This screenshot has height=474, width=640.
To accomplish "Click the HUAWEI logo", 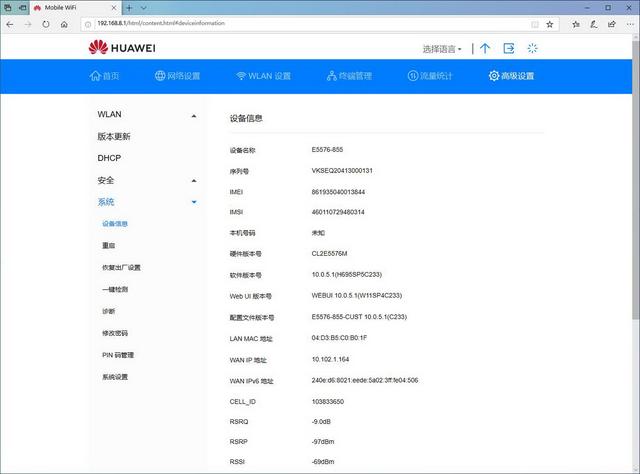I will (122, 48).
